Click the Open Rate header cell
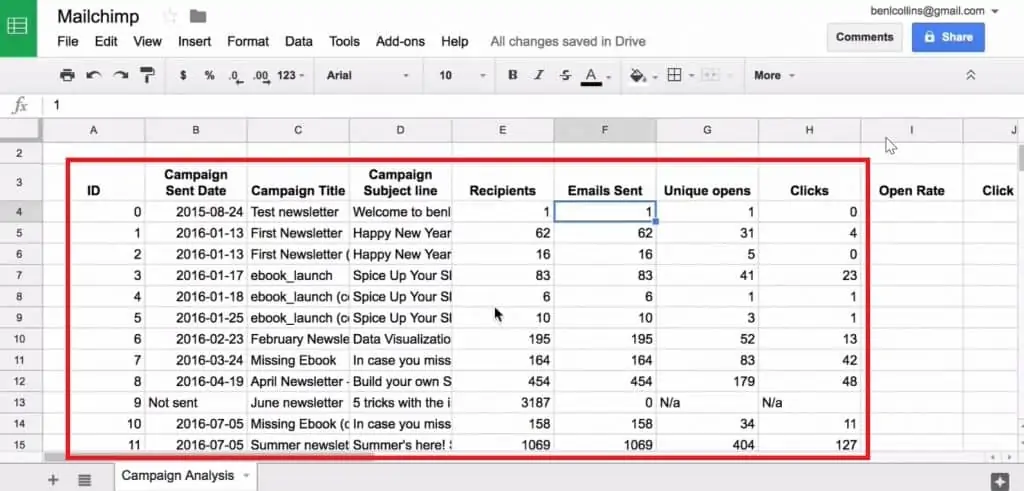This screenshot has height=491, width=1024. (912, 183)
